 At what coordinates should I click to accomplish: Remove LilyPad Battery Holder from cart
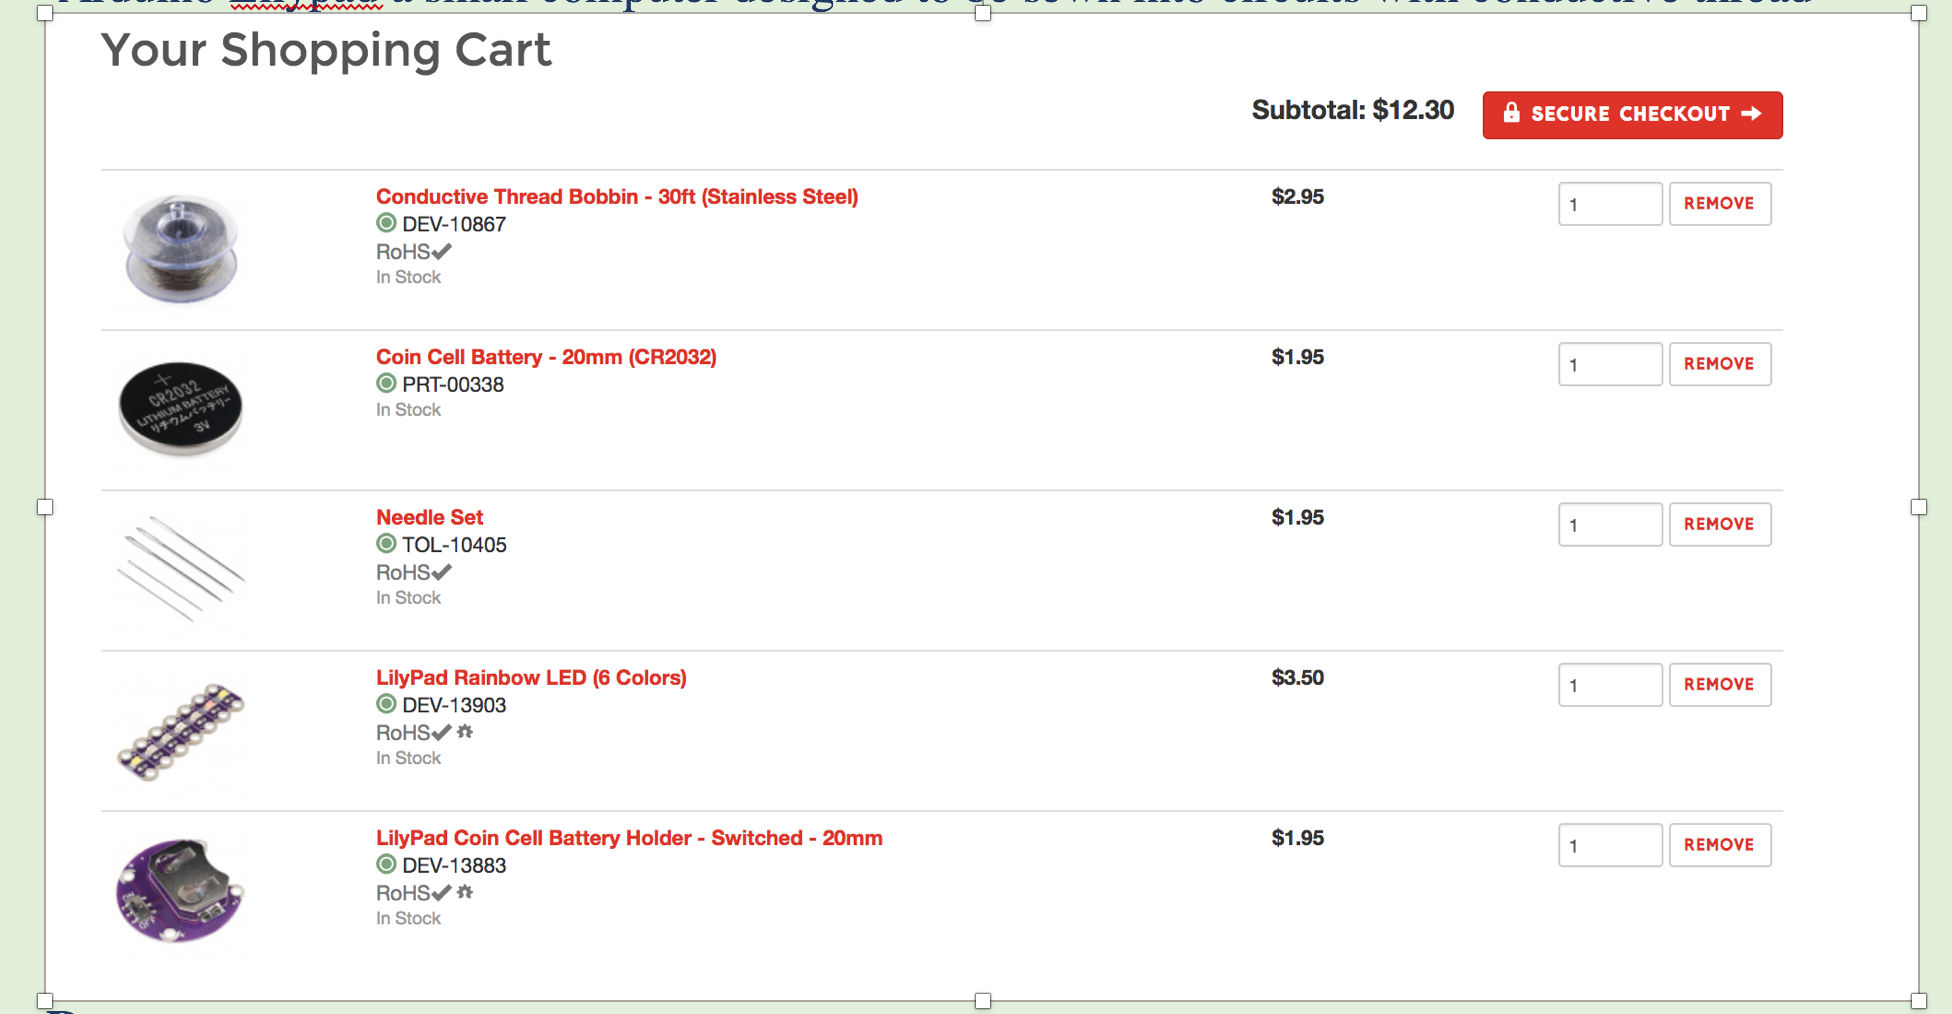click(x=1719, y=845)
